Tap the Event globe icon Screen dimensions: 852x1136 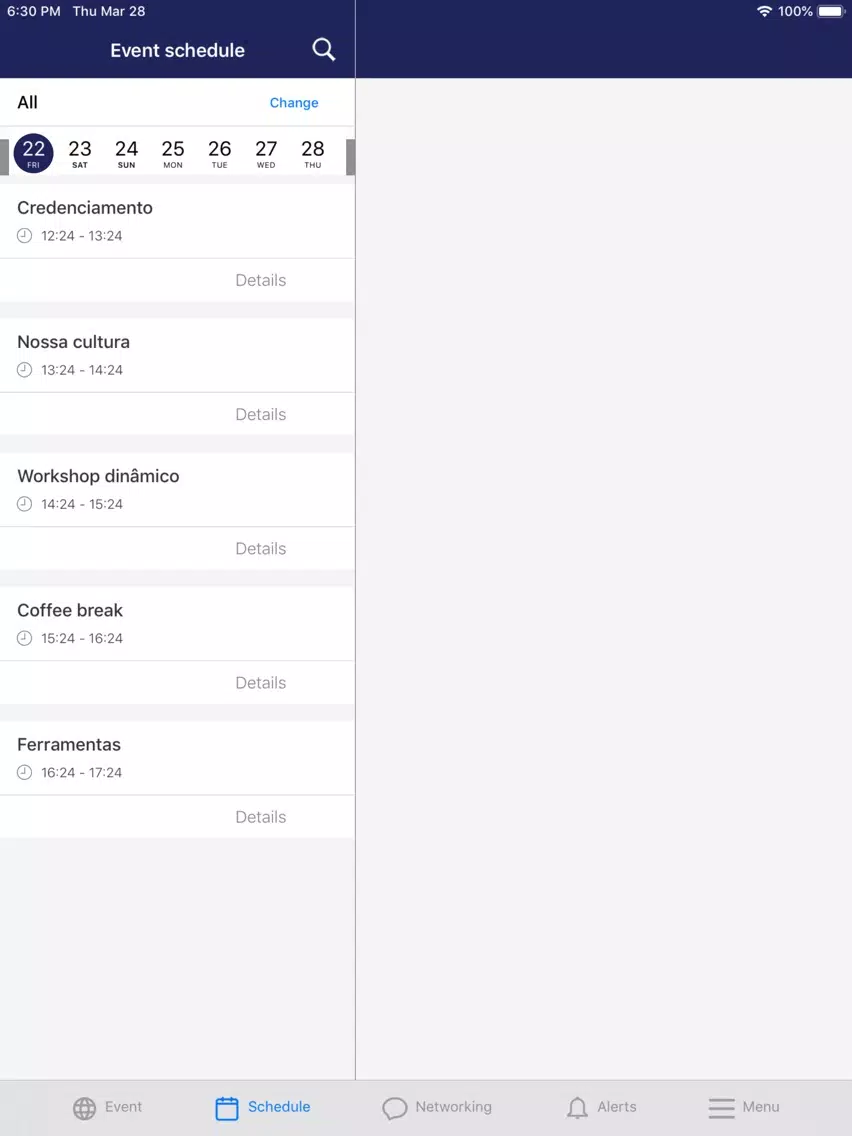point(84,1108)
